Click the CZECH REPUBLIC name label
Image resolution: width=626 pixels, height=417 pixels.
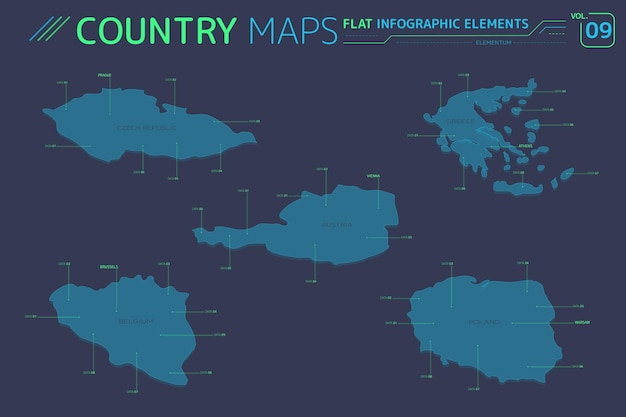click(x=146, y=128)
